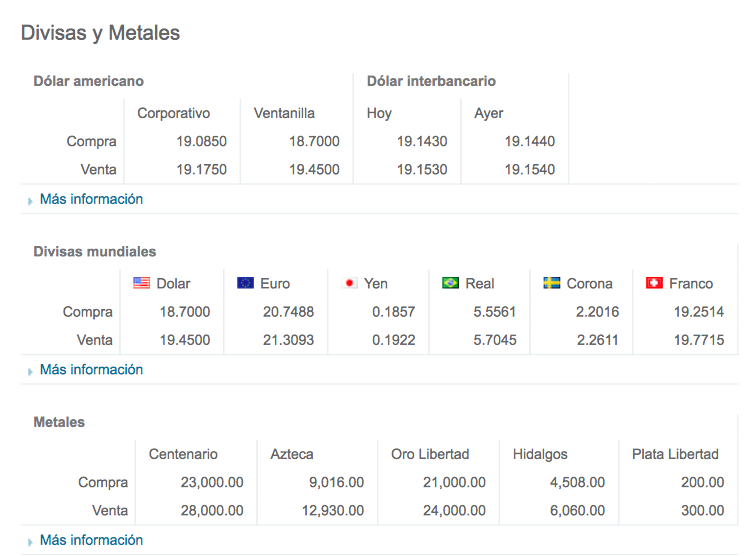Click the Sweden flag icon
The width and height of the screenshot is (750, 556).
tap(552, 283)
